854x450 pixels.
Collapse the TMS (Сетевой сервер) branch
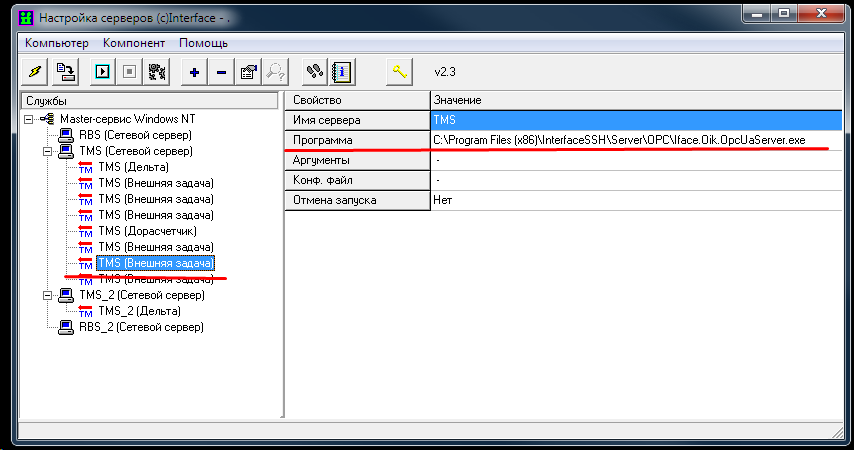pos(46,151)
